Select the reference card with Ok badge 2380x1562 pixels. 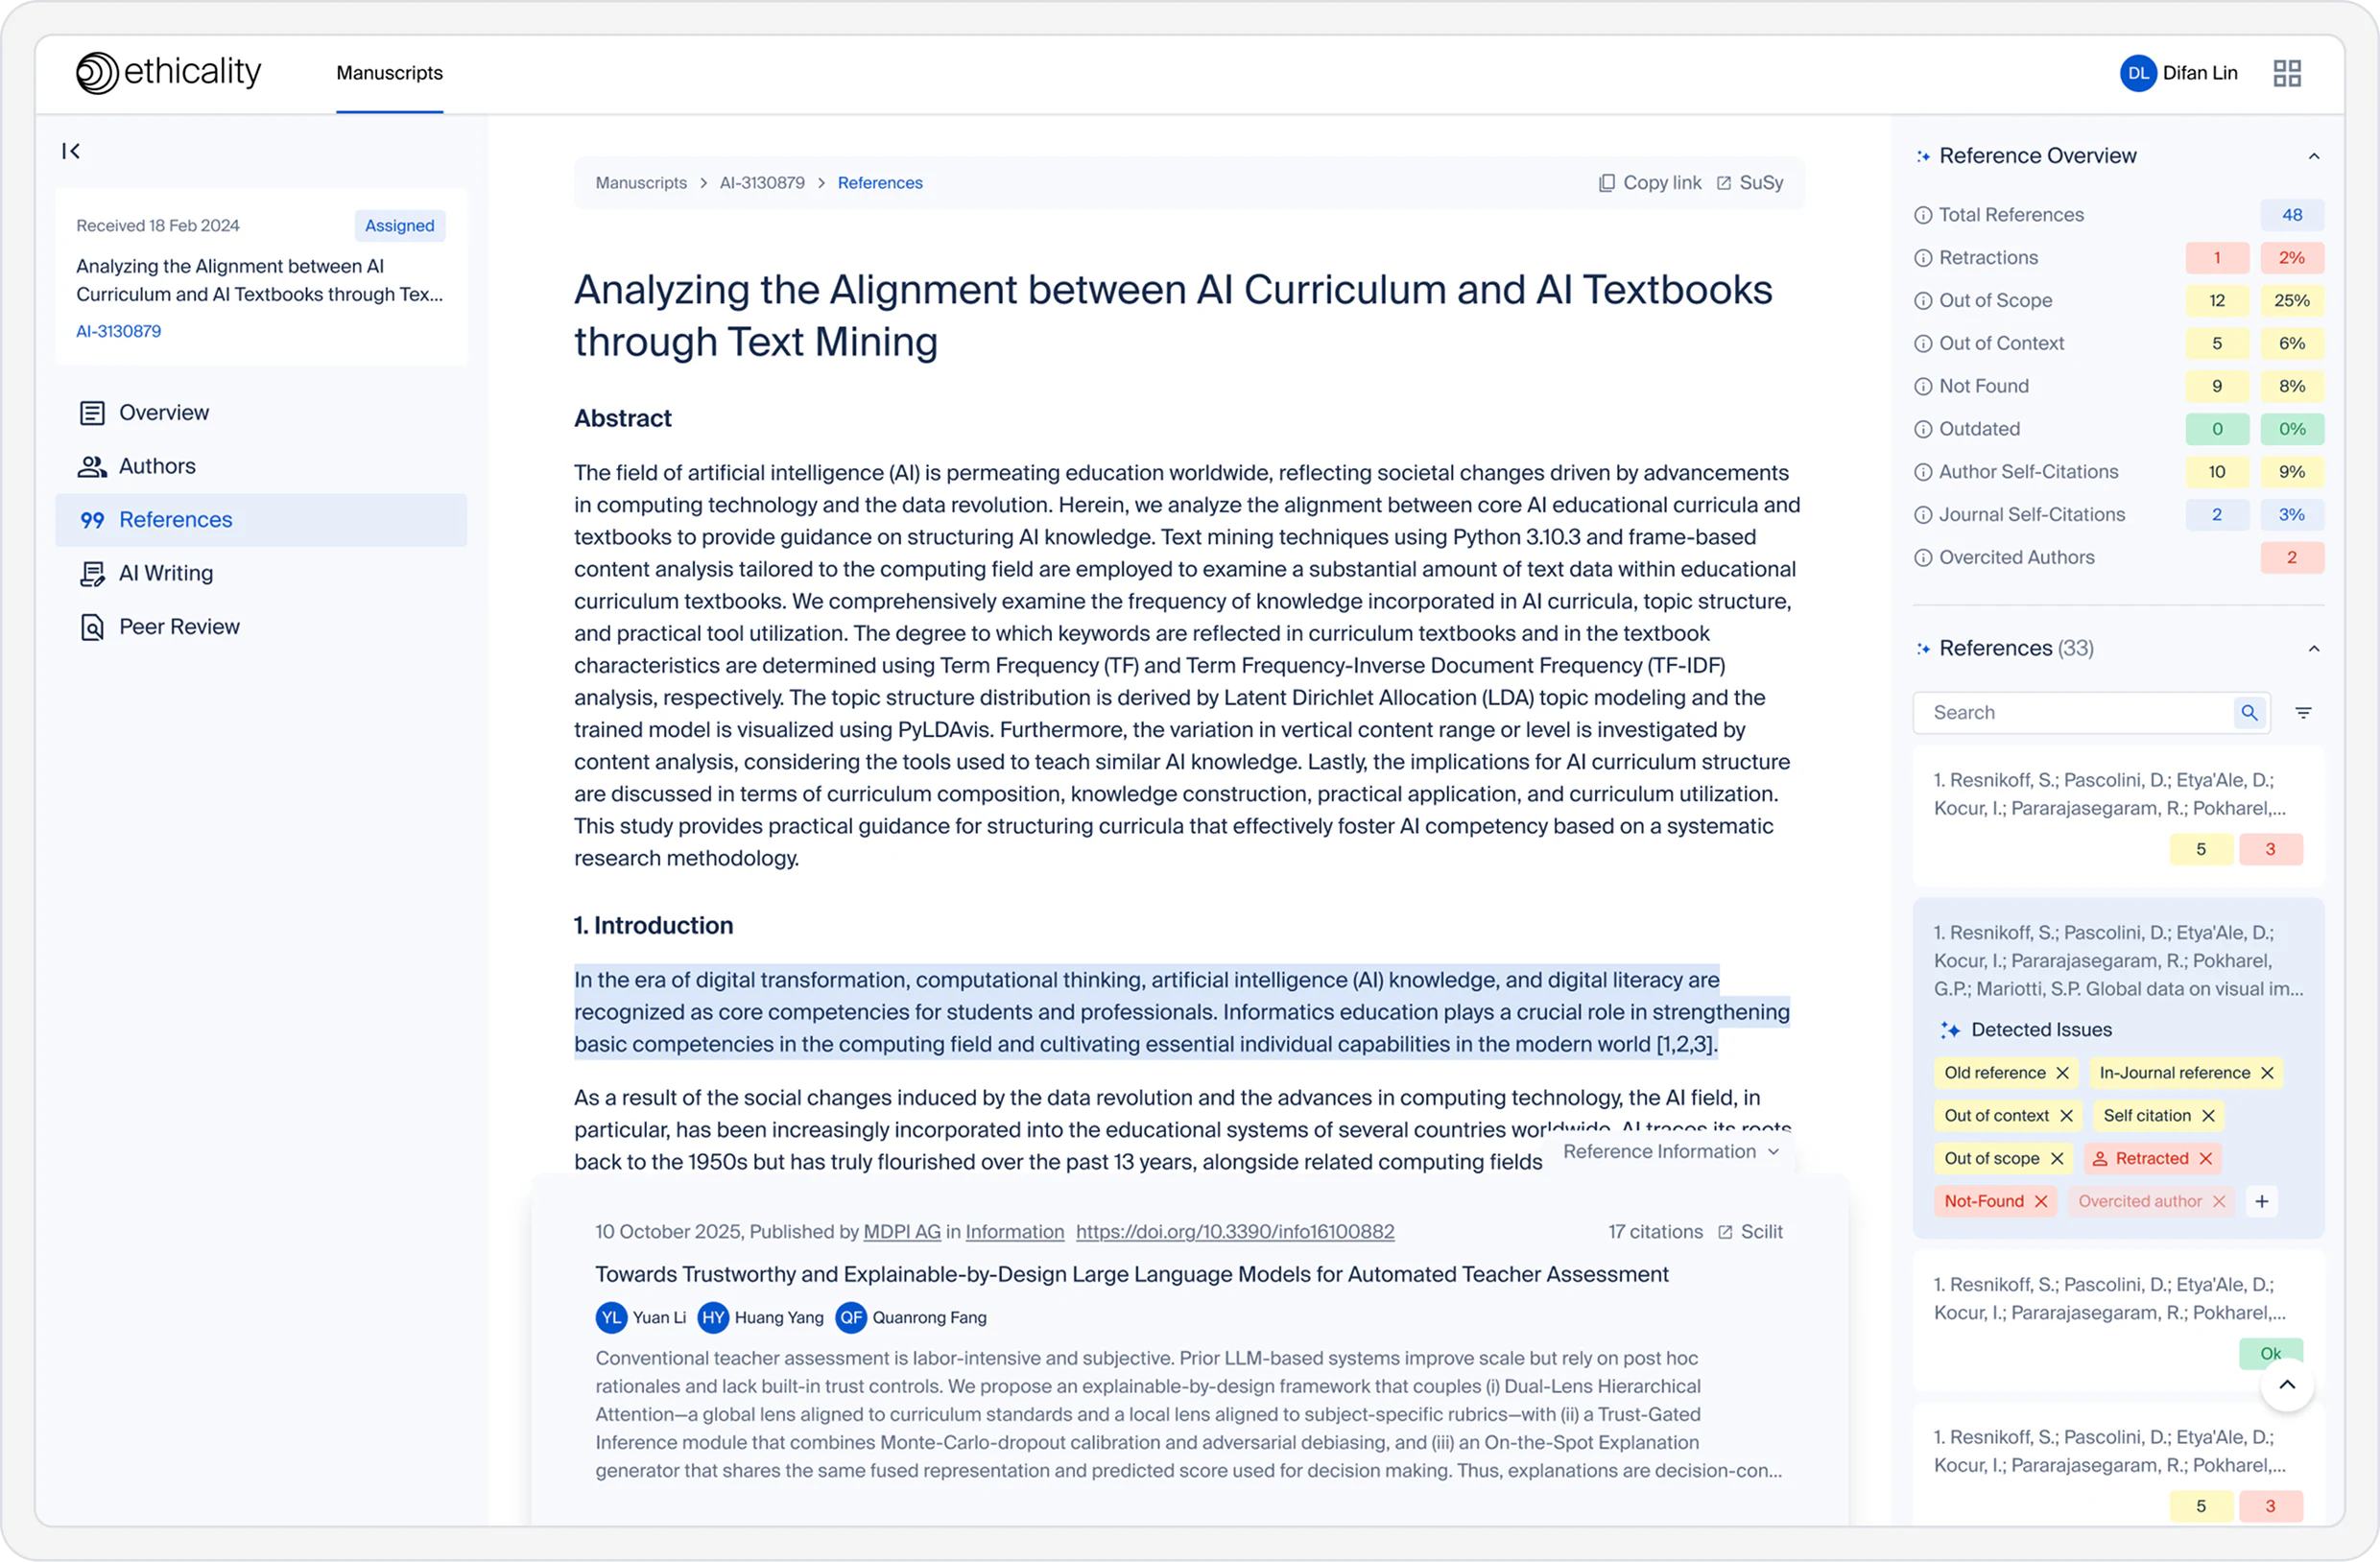pyautogui.click(x=2118, y=1320)
